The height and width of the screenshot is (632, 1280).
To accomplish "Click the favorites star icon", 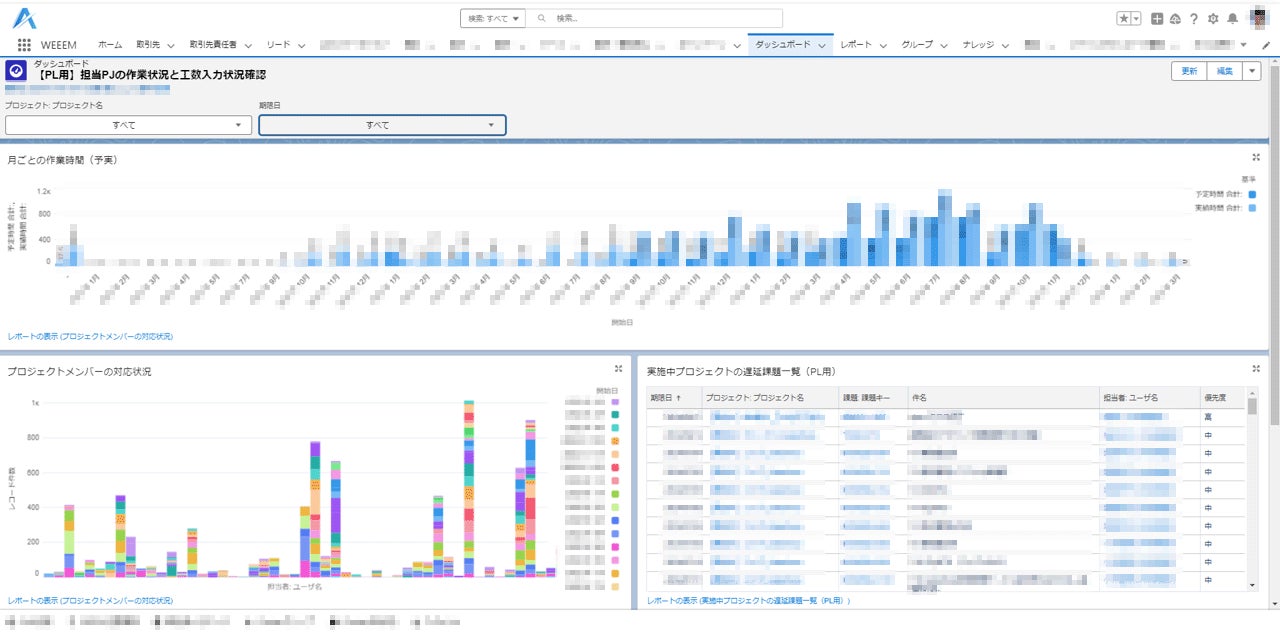I will pyautogui.click(x=1124, y=18).
